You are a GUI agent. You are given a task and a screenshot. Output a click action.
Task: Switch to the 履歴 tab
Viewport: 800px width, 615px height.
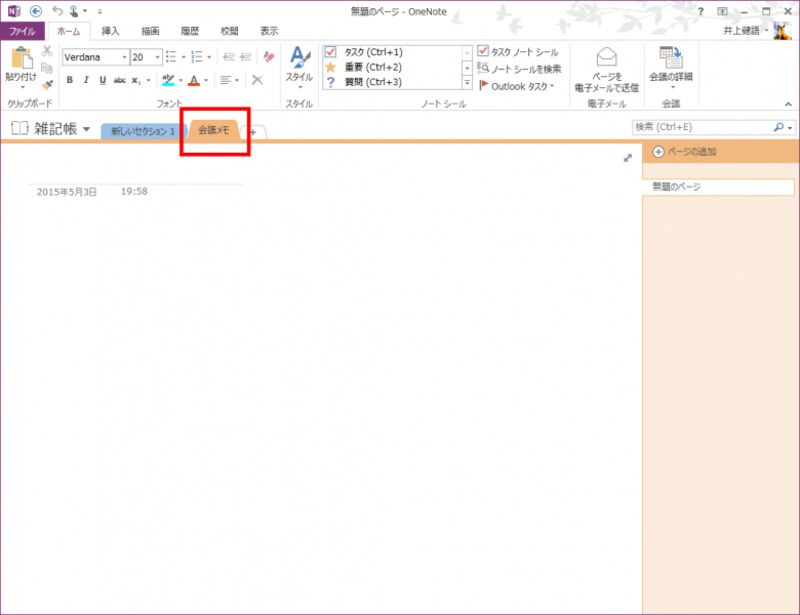coord(190,31)
